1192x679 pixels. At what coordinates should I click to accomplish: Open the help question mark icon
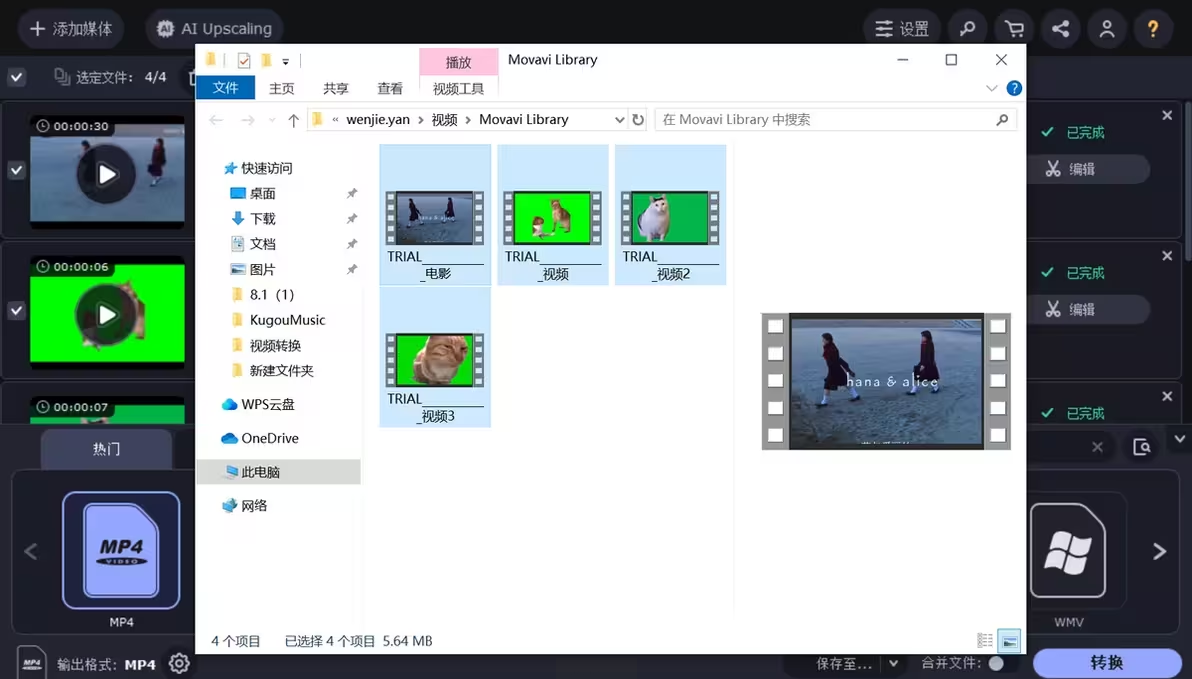pos(1152,29)
